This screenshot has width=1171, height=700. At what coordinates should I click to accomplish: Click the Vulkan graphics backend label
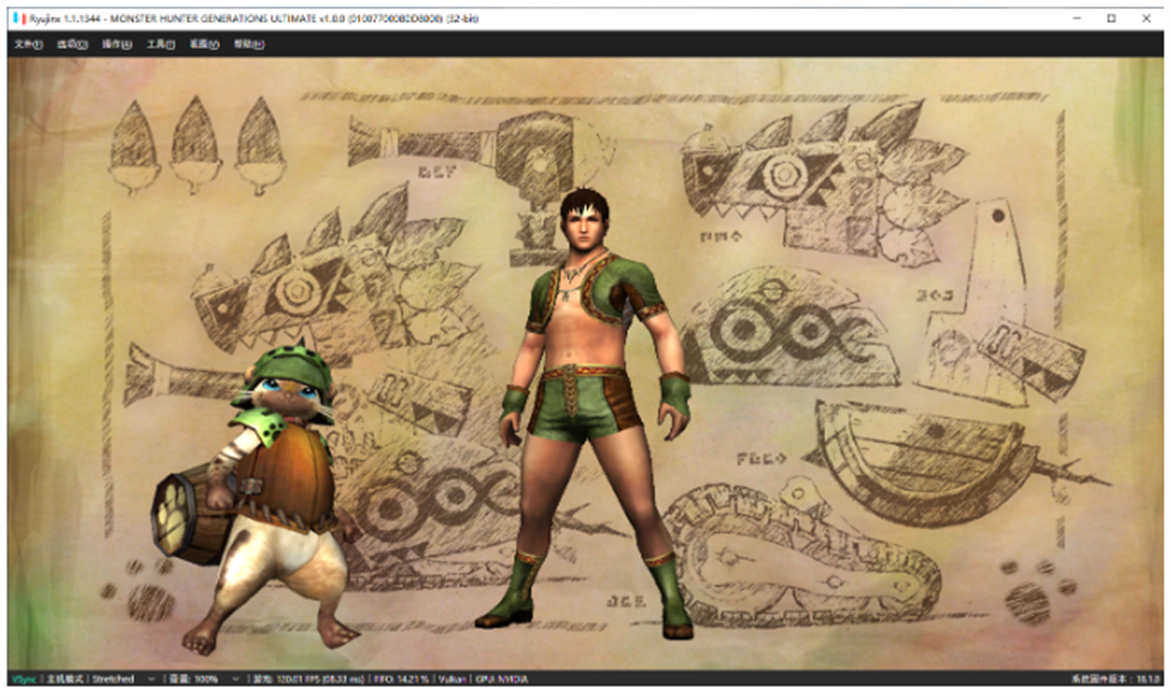tap(450, 679)
